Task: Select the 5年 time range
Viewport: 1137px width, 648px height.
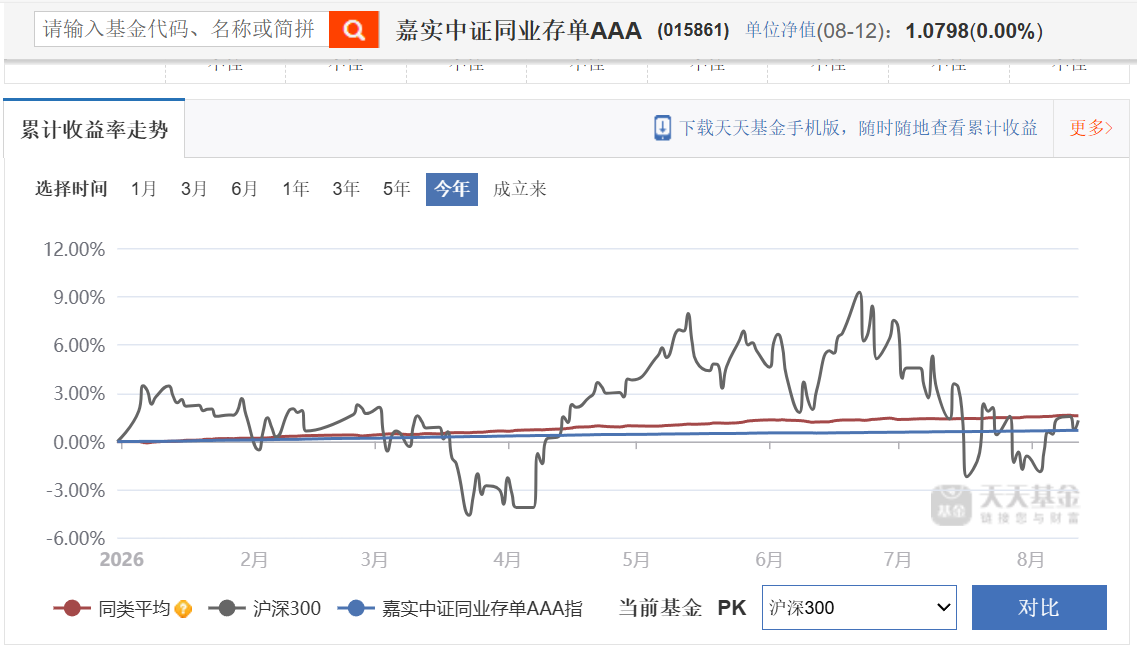Action: (397, 189)
